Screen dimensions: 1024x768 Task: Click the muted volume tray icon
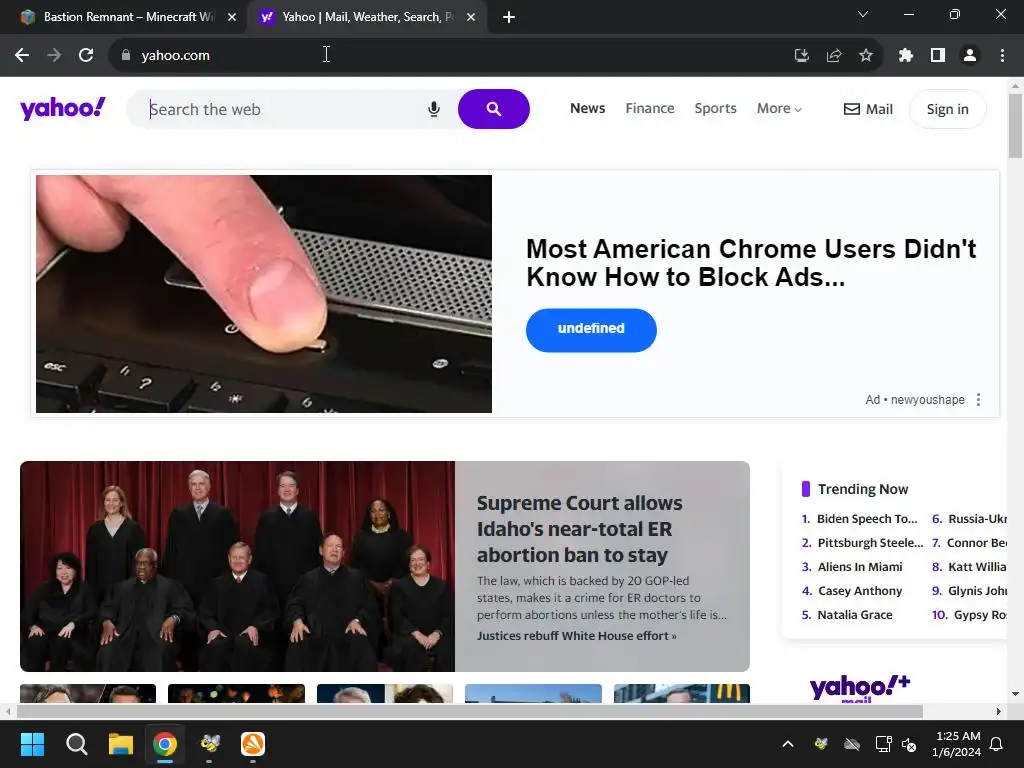[x=909, y=744]
